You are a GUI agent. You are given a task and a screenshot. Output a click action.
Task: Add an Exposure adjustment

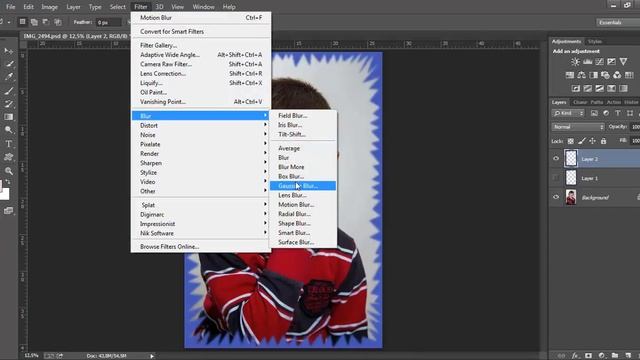(x=611, y=62)
